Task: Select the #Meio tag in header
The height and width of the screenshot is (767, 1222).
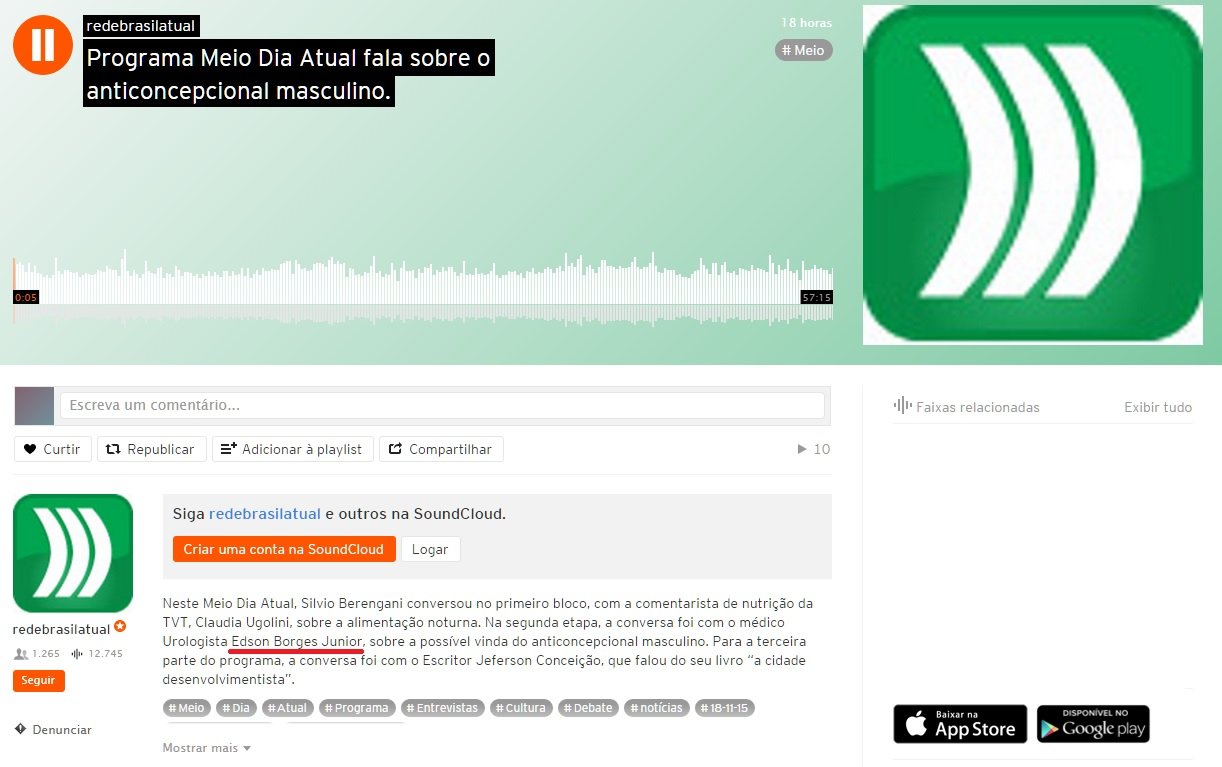Action: point(803,50)
